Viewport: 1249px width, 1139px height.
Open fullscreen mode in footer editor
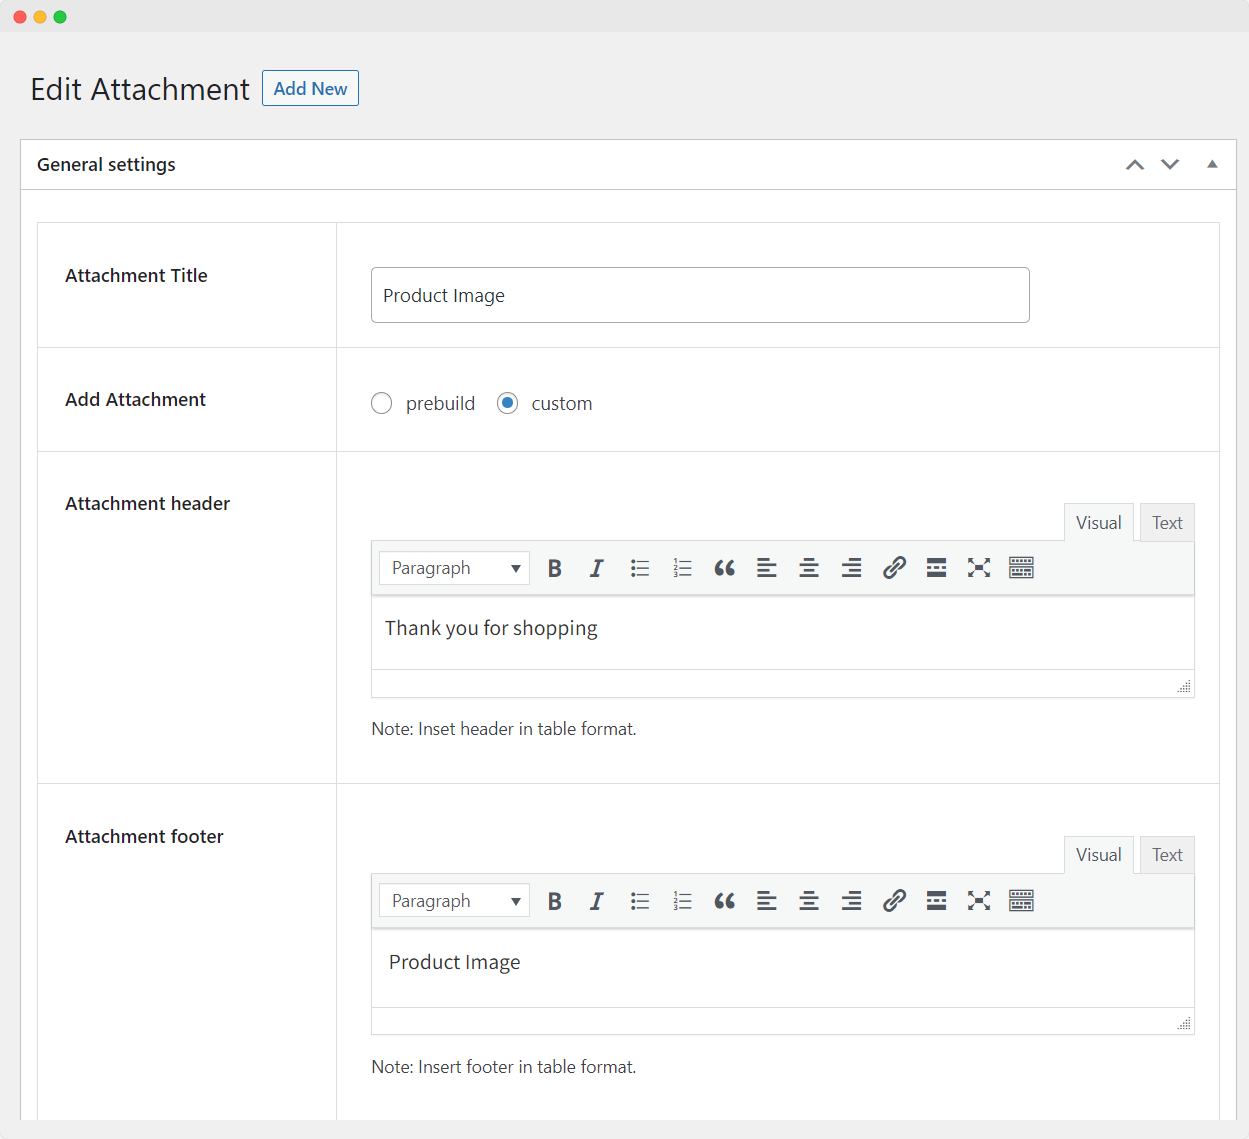pyautogui.click(x=978, y=901)
